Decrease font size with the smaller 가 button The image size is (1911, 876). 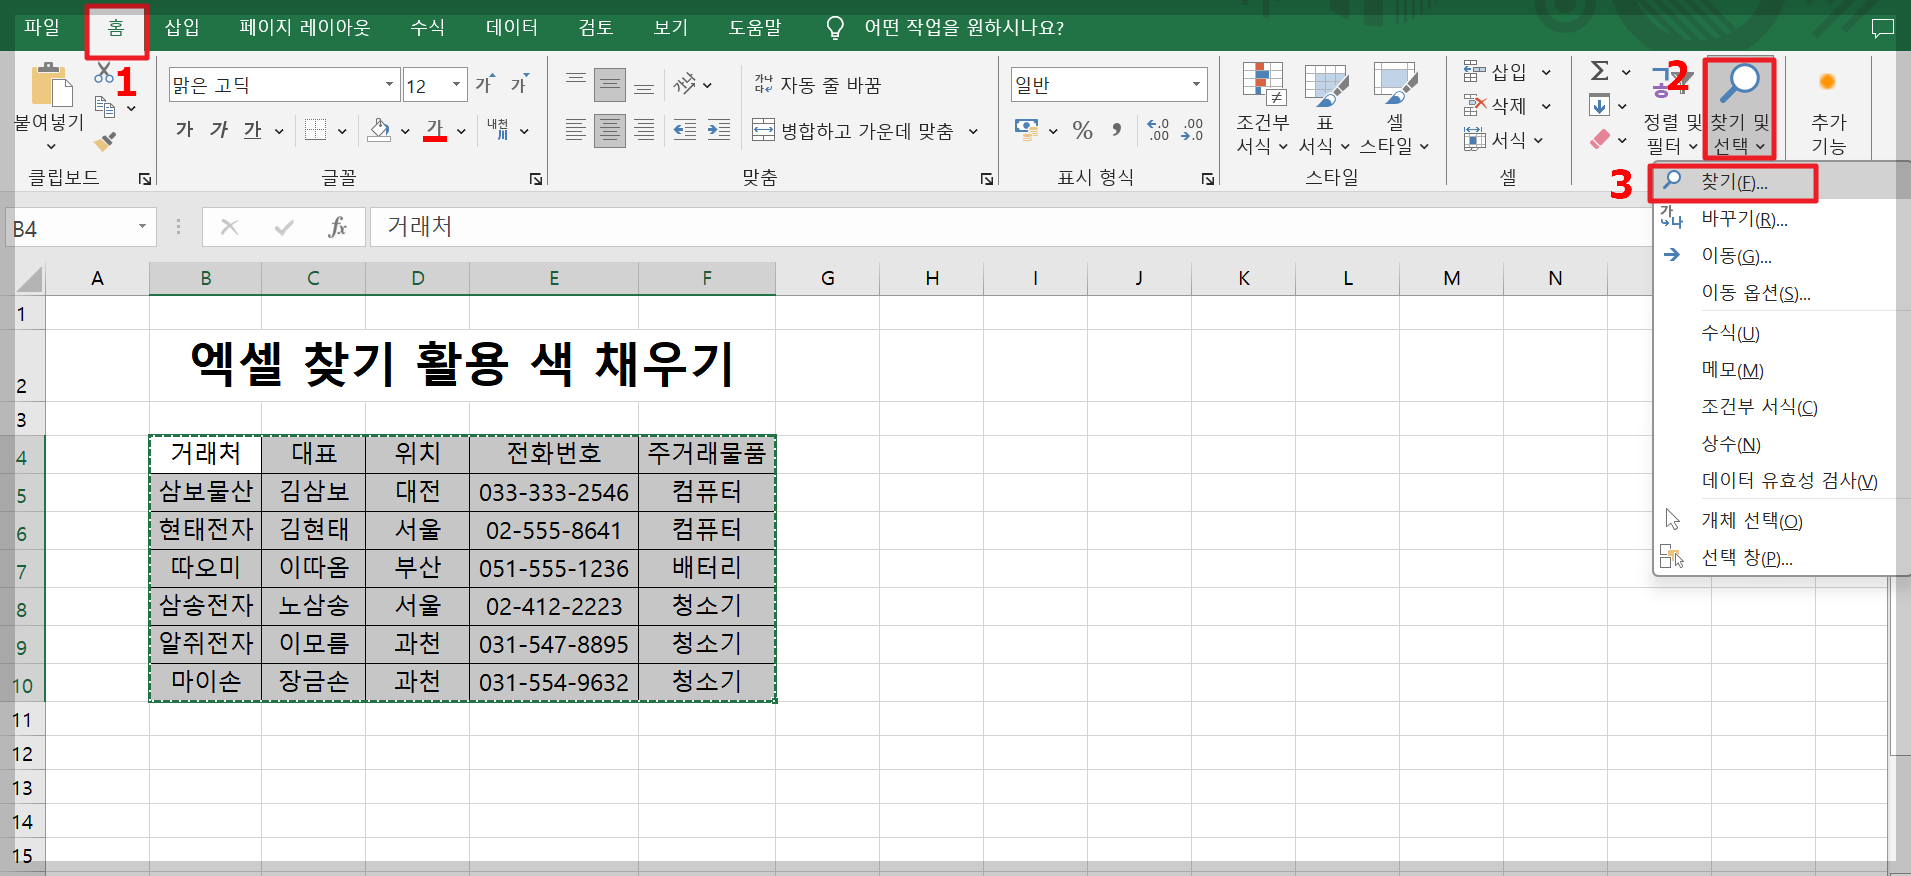tap(519, 85)
